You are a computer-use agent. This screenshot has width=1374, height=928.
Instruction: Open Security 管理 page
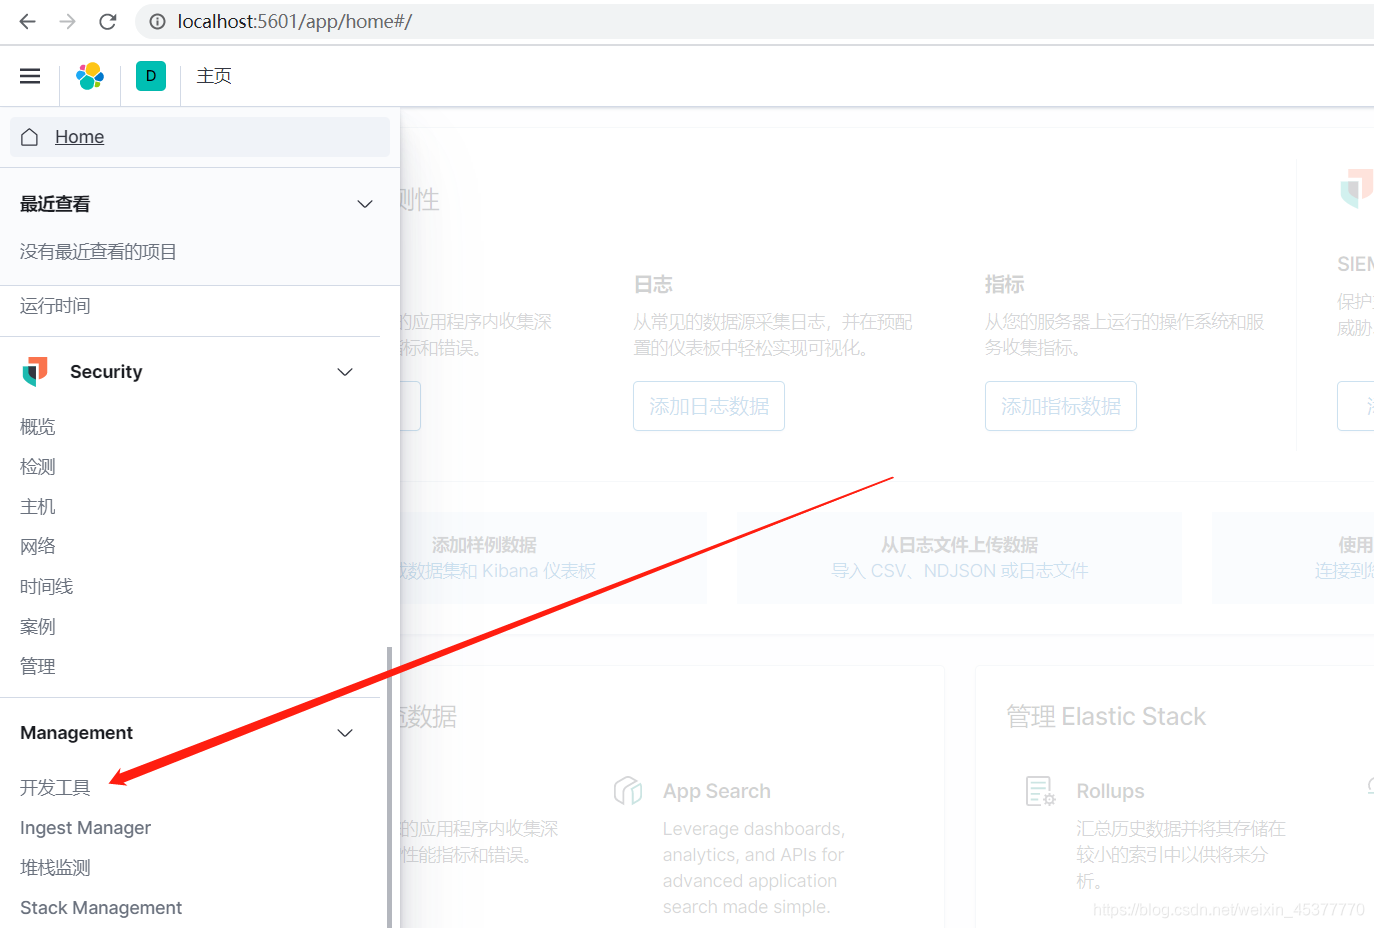coord(38,667)
